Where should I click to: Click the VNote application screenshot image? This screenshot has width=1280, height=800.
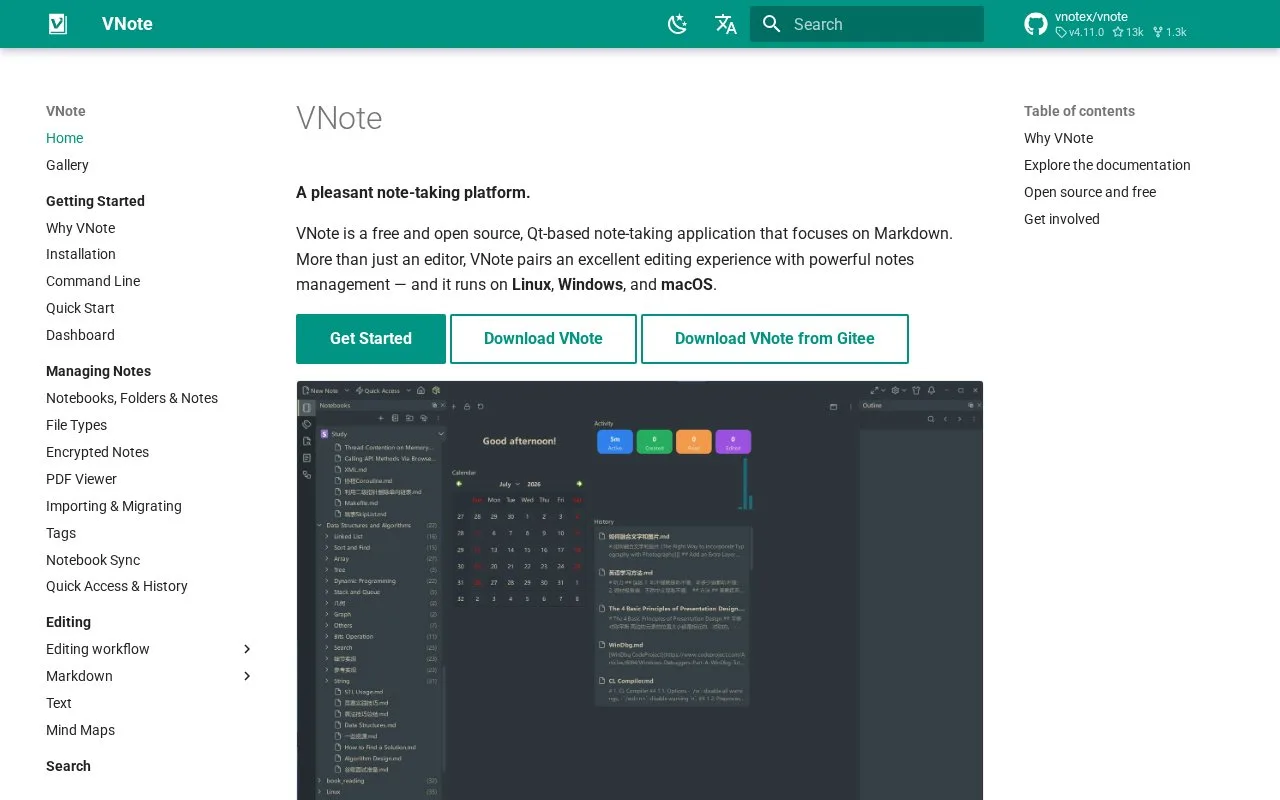pos(640,590)
